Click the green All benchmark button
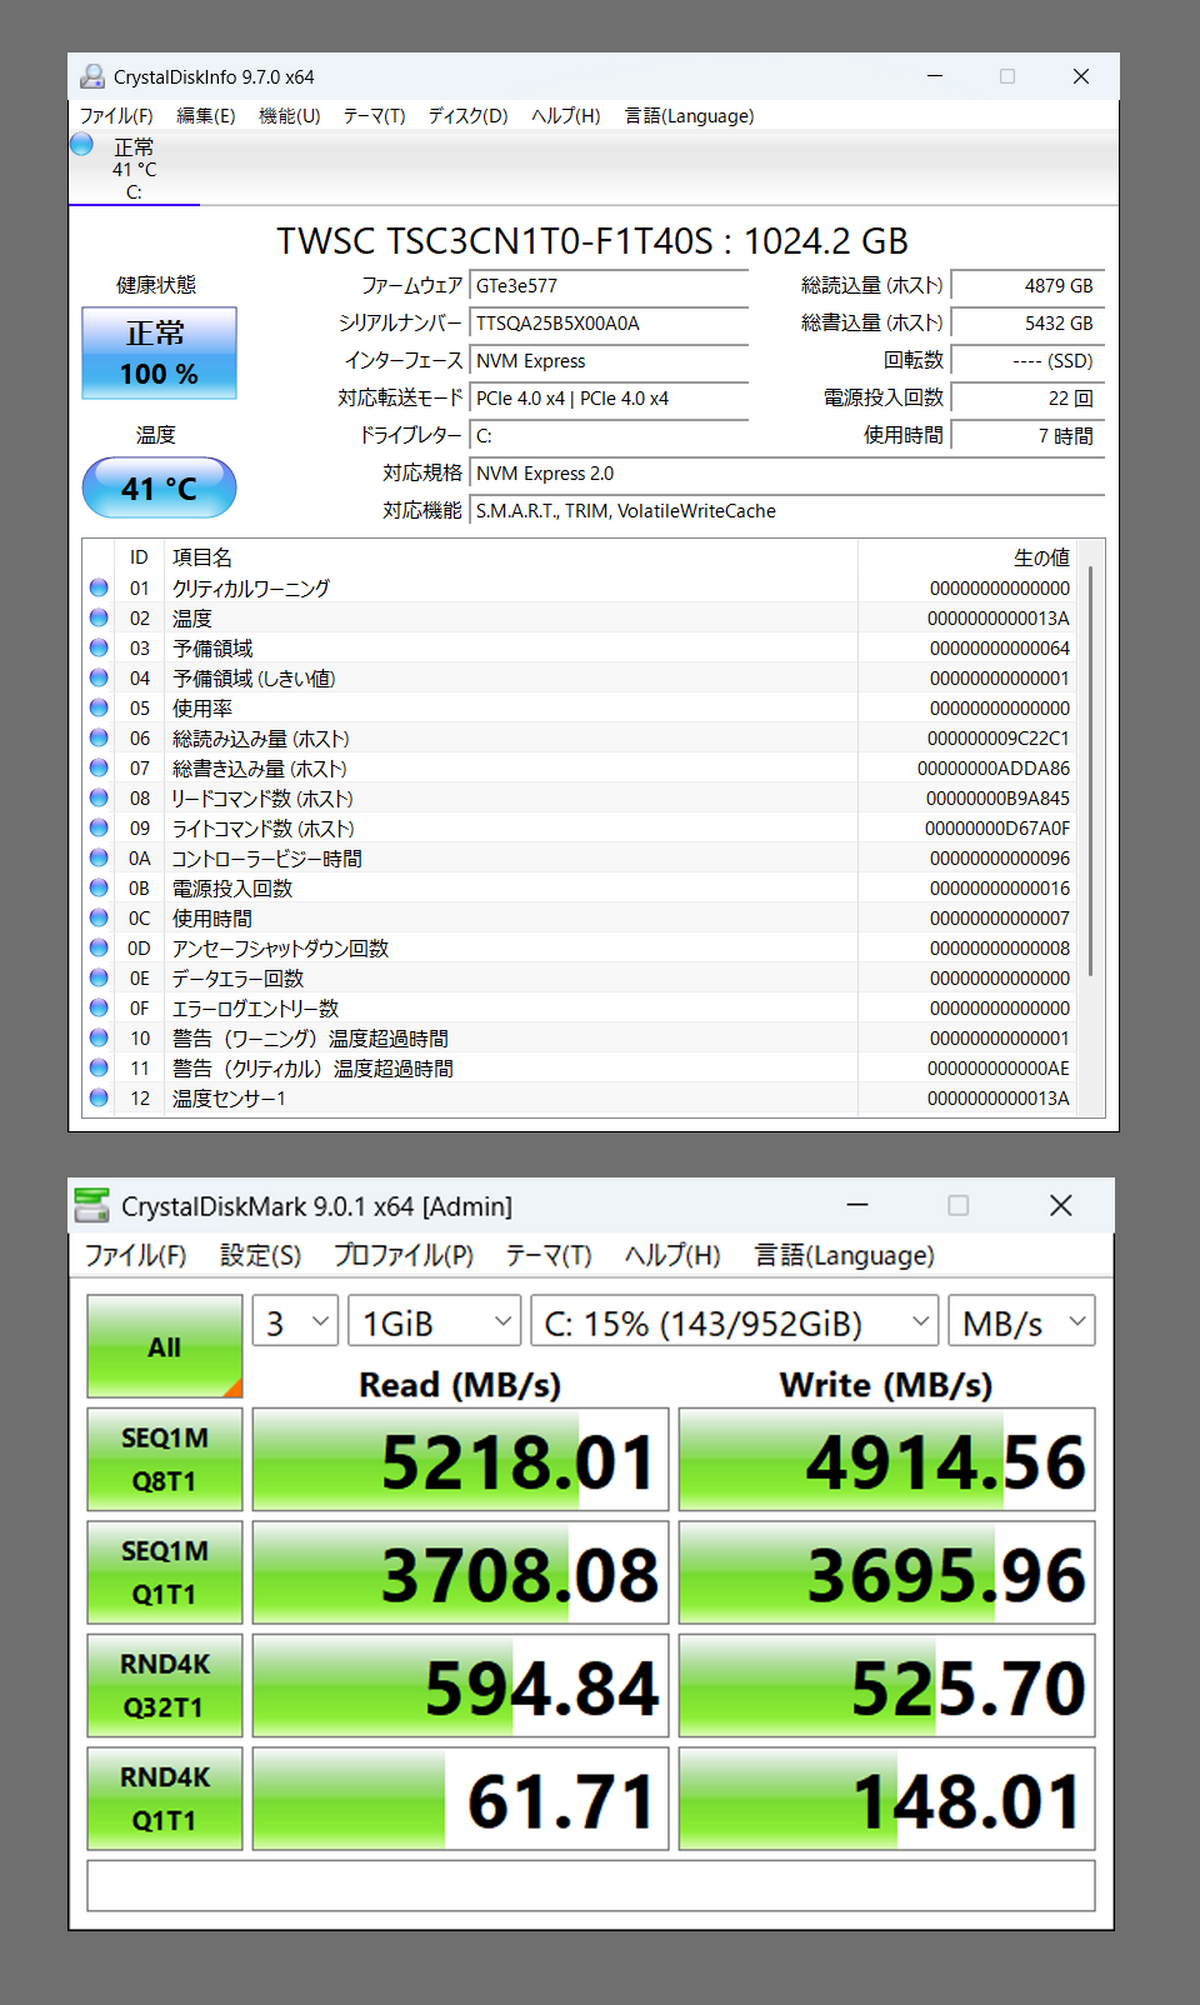1200x2005 pixels. tap(165, 1346)
